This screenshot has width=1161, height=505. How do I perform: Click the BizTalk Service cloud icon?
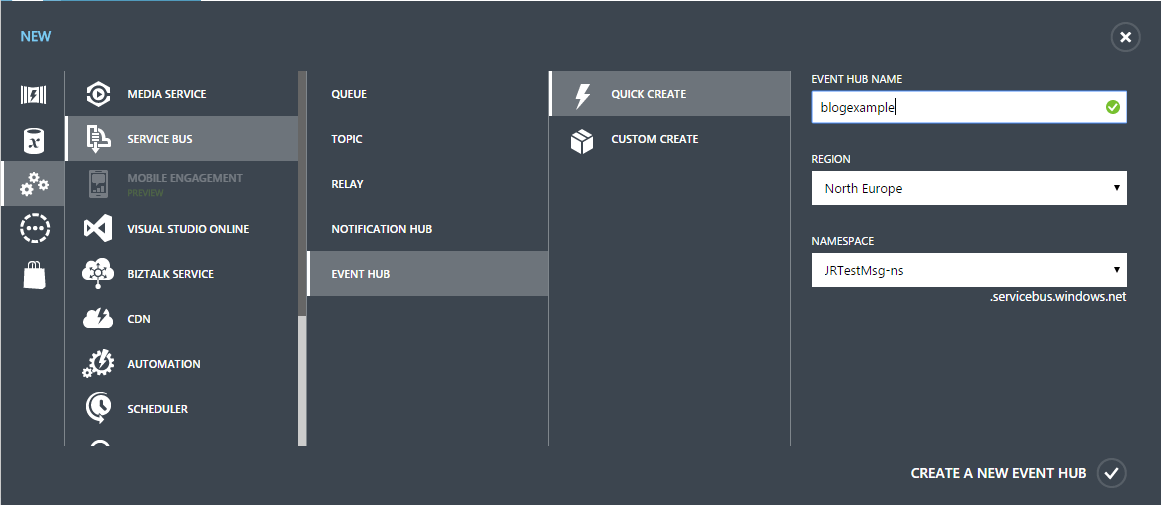(98, 274)
